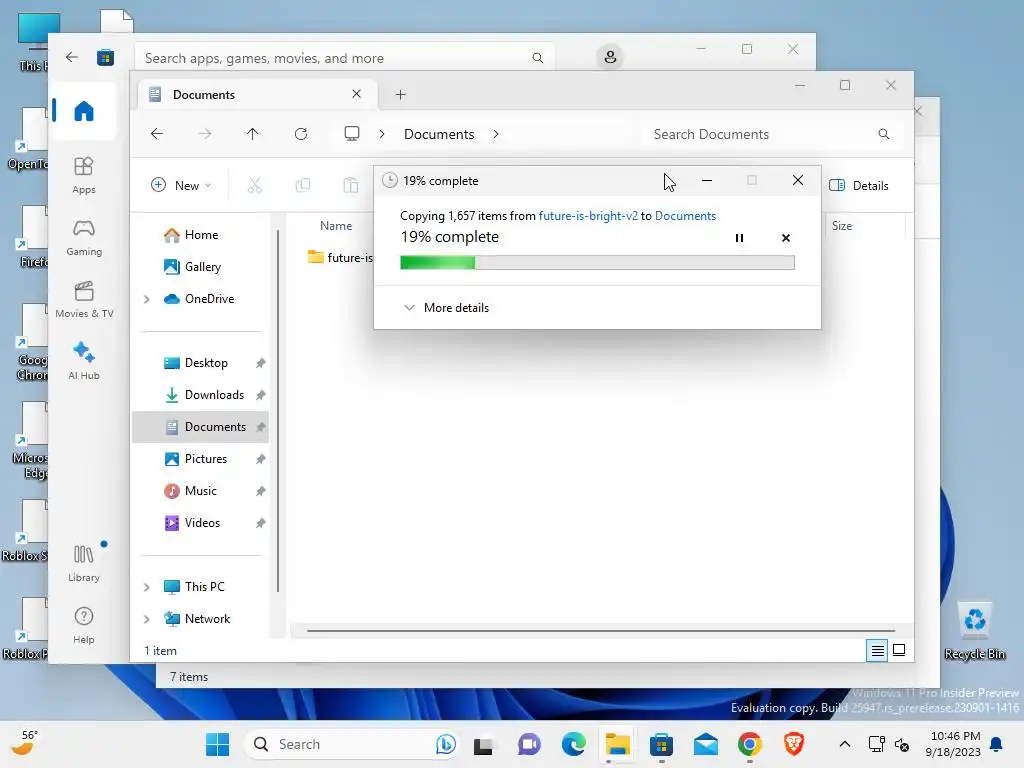This screenshot has width=1024, height=768.
Task: Open the Documents destination link in dialog
Action: click(685, 216)
